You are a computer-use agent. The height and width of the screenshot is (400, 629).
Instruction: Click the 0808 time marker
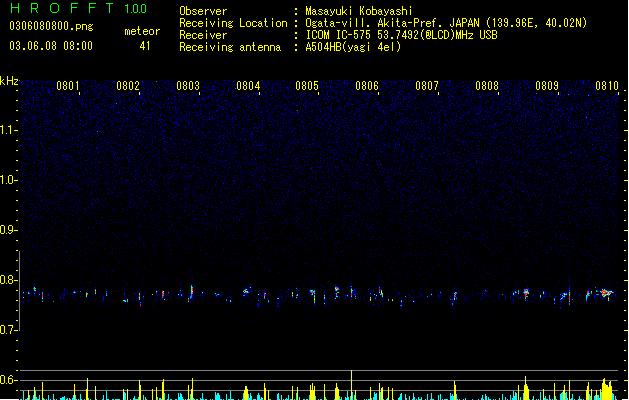coord(487,86)
